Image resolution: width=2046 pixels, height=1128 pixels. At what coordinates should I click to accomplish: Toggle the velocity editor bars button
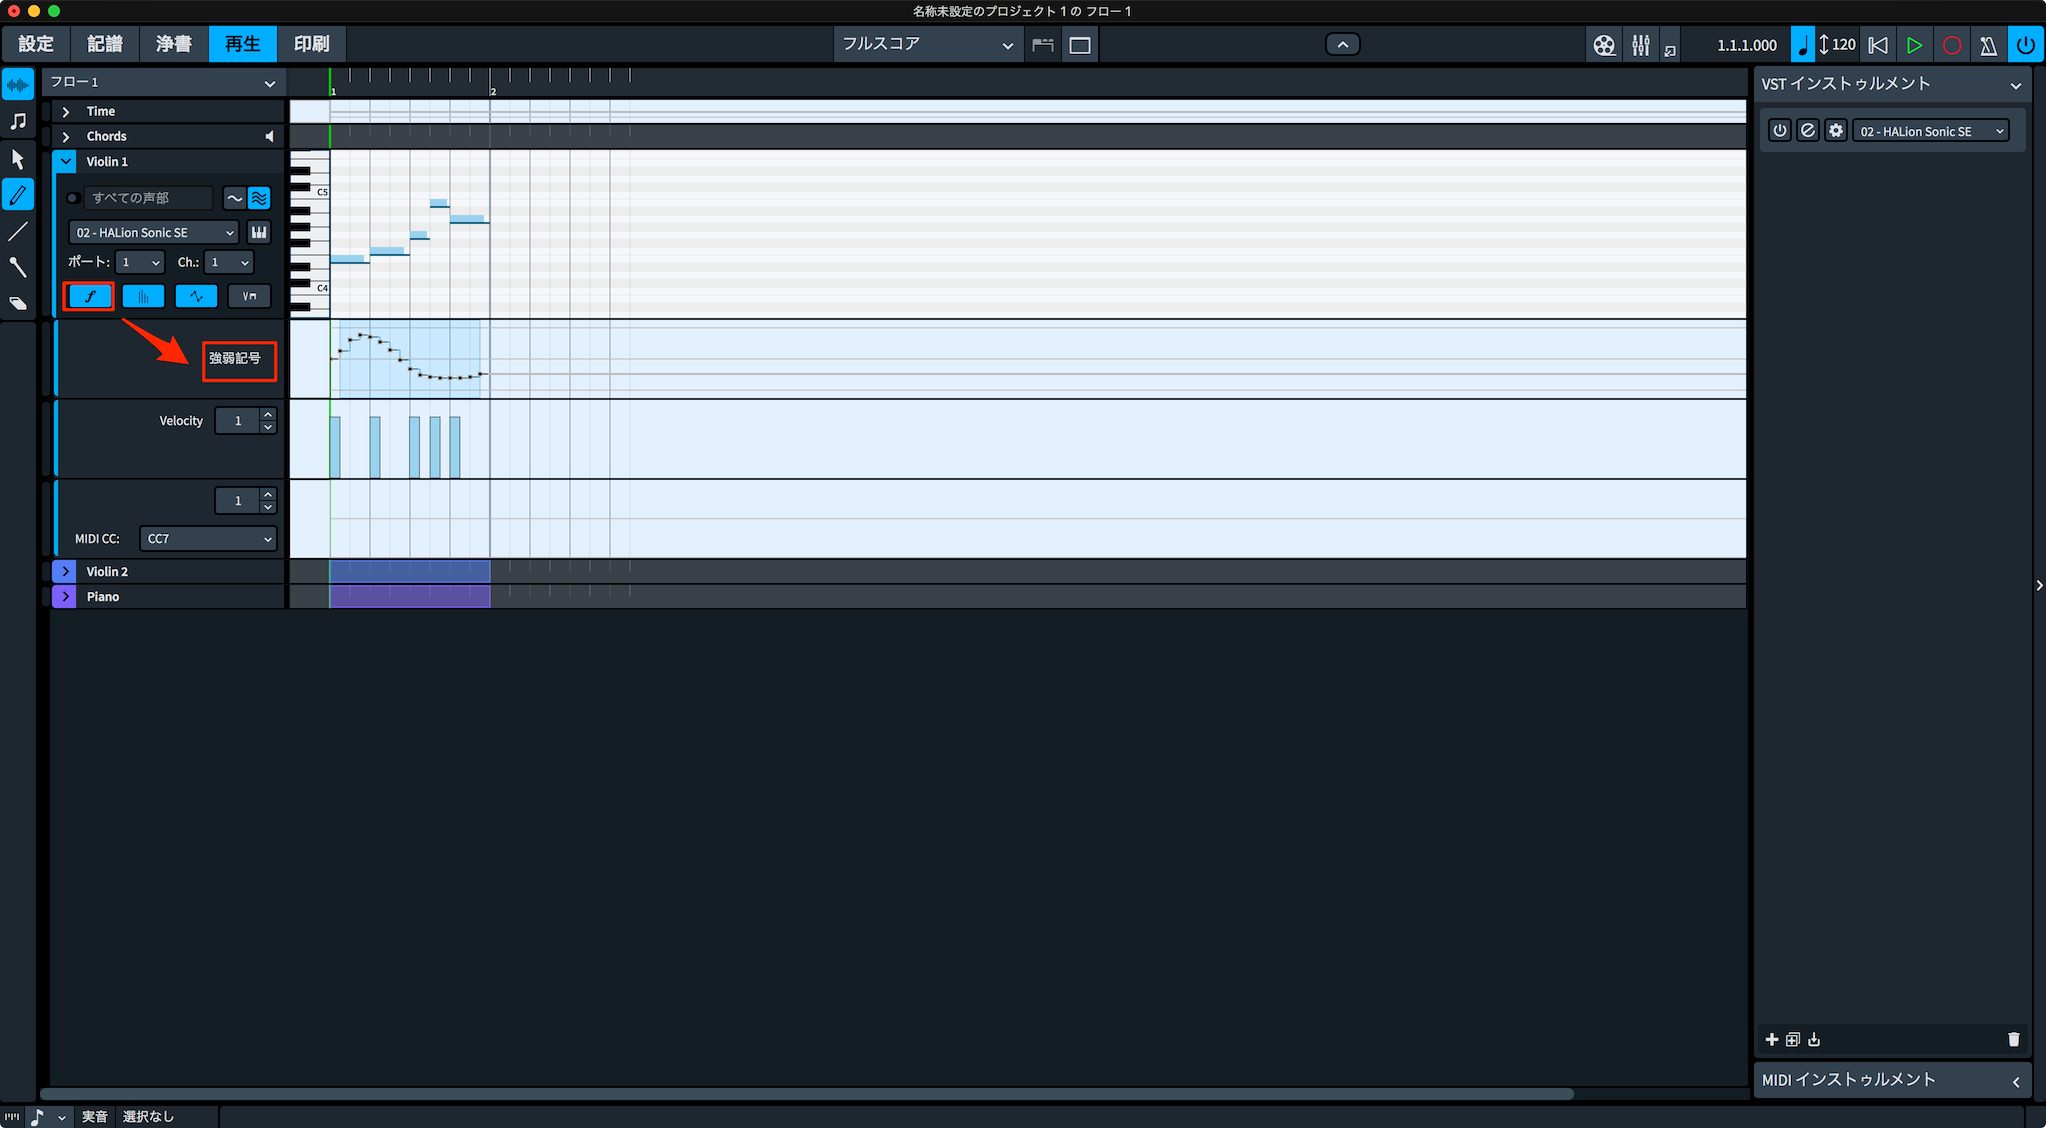point(143,296)
